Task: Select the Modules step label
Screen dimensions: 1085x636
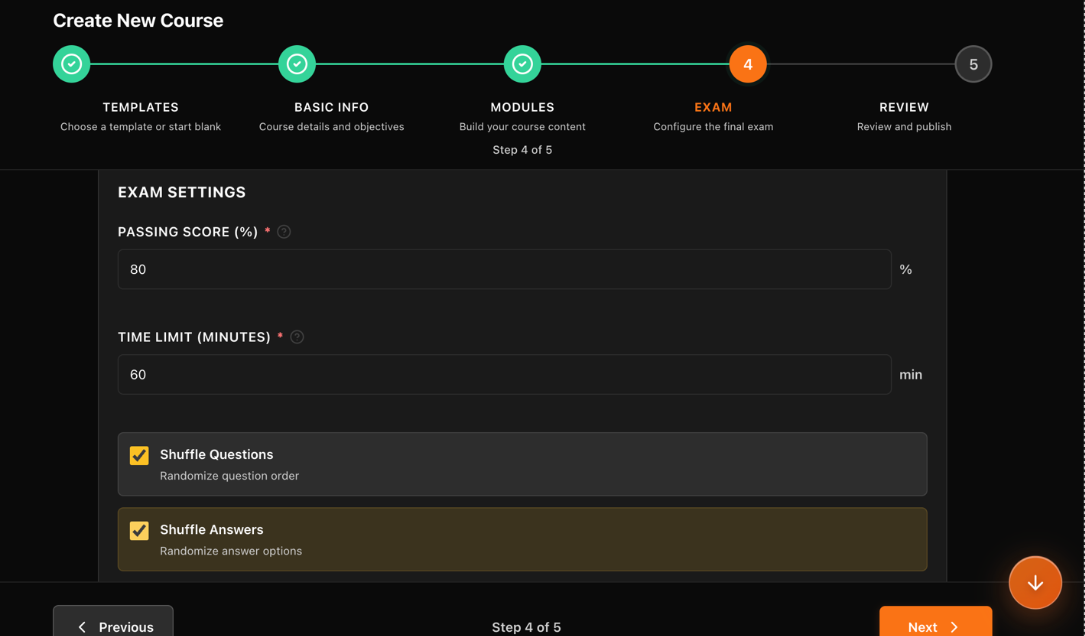Action: click(x=522, y=107)
